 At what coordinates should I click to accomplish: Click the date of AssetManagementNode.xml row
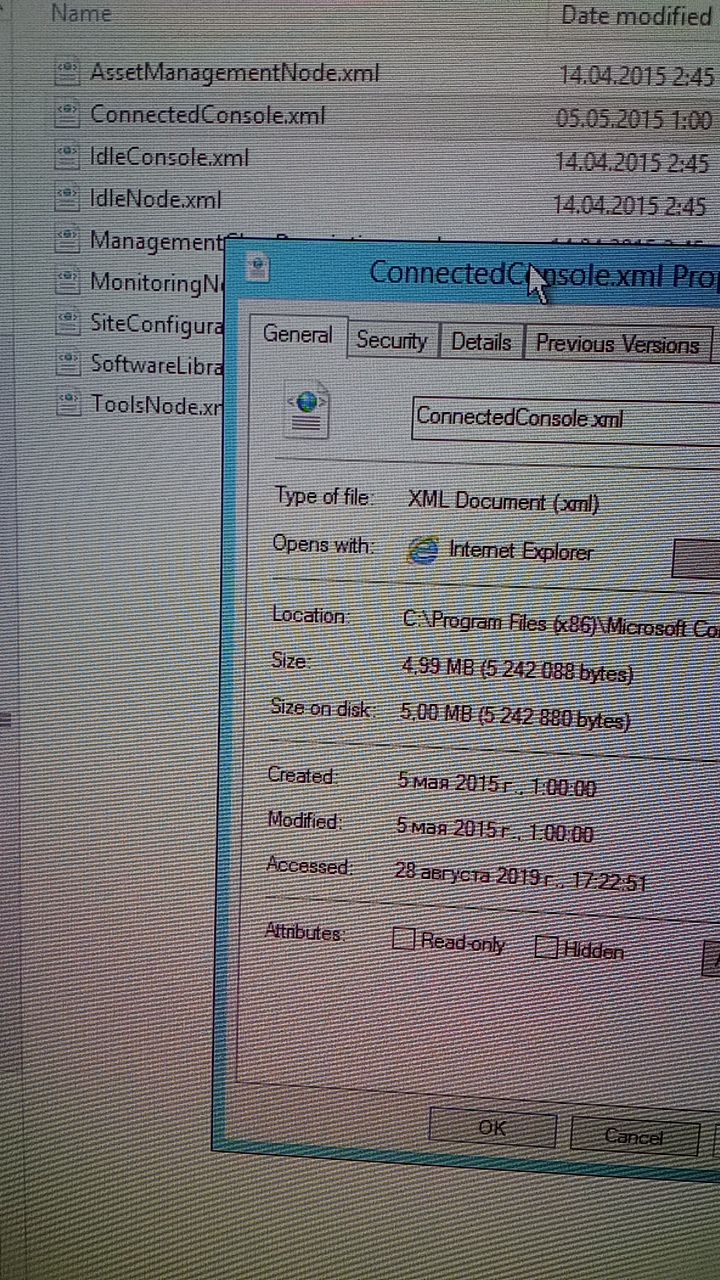(x=637, y=77)
